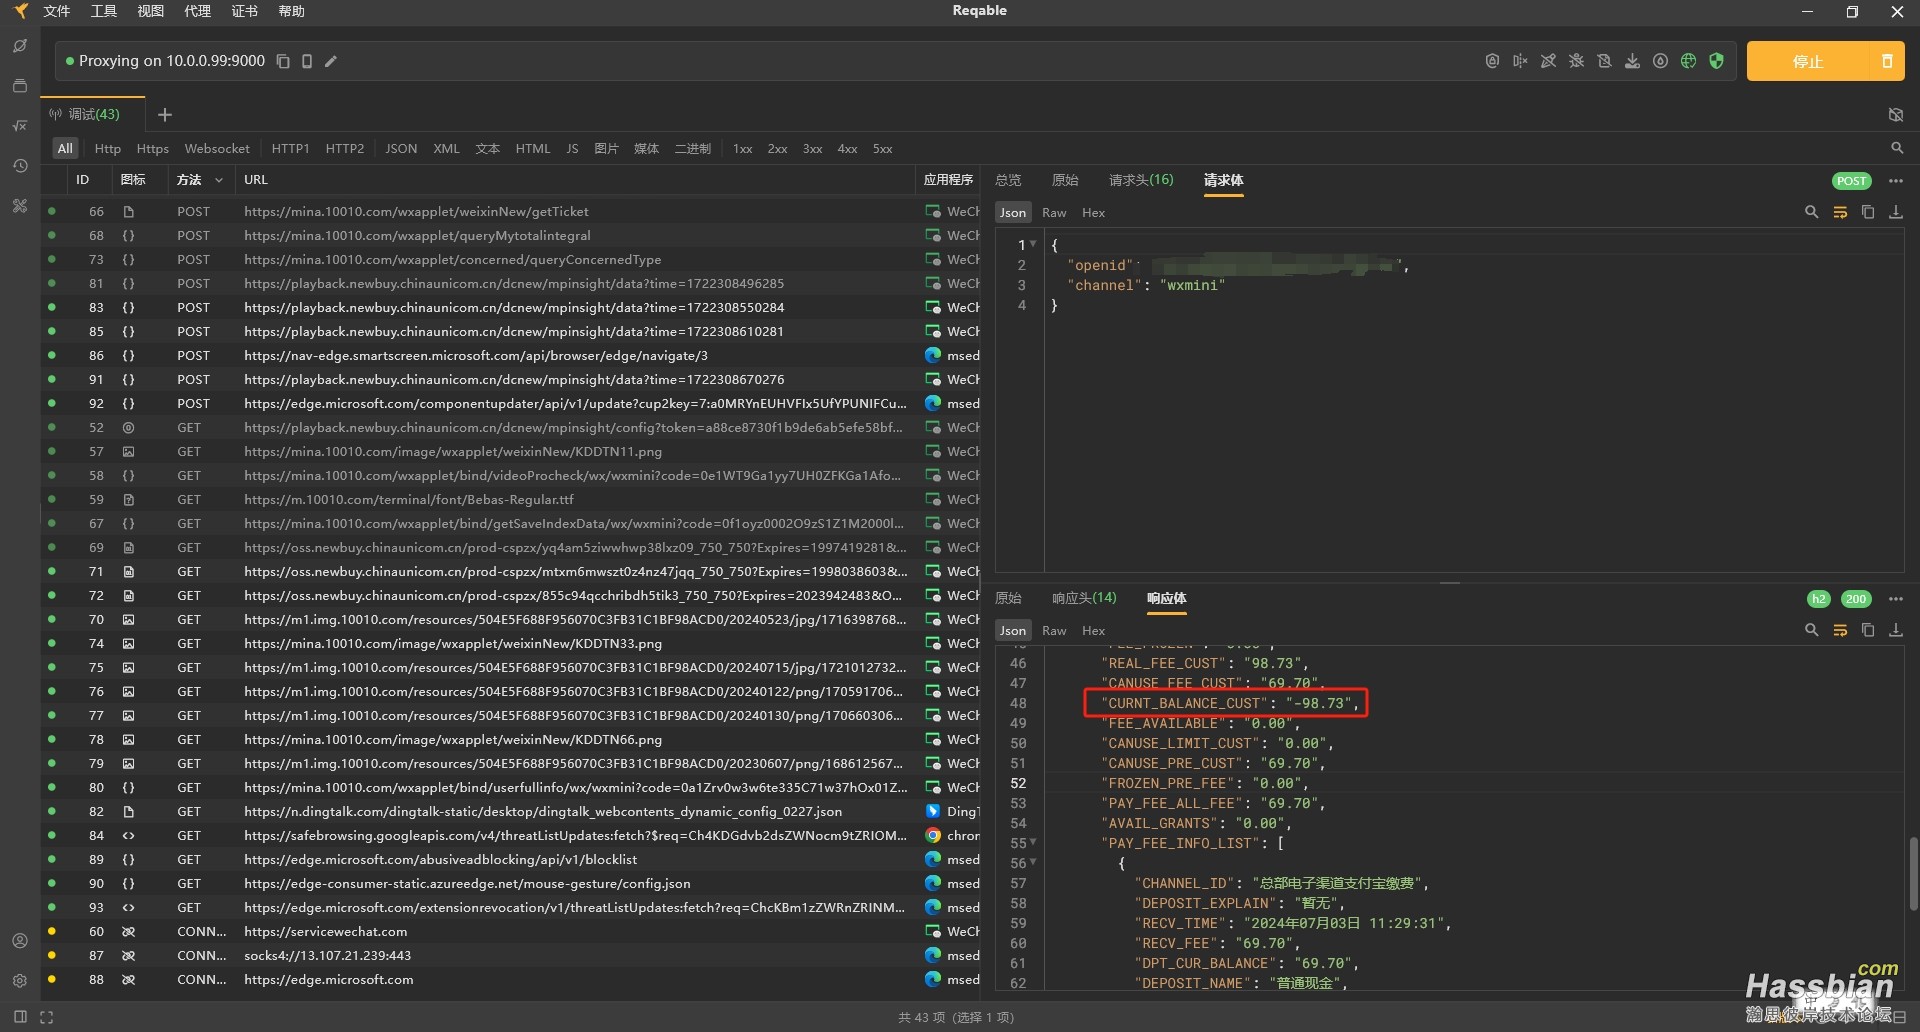Screen dimensions: 1920x1032
Task: Filter traffic by 图片
Action: [x=606, y=148]
